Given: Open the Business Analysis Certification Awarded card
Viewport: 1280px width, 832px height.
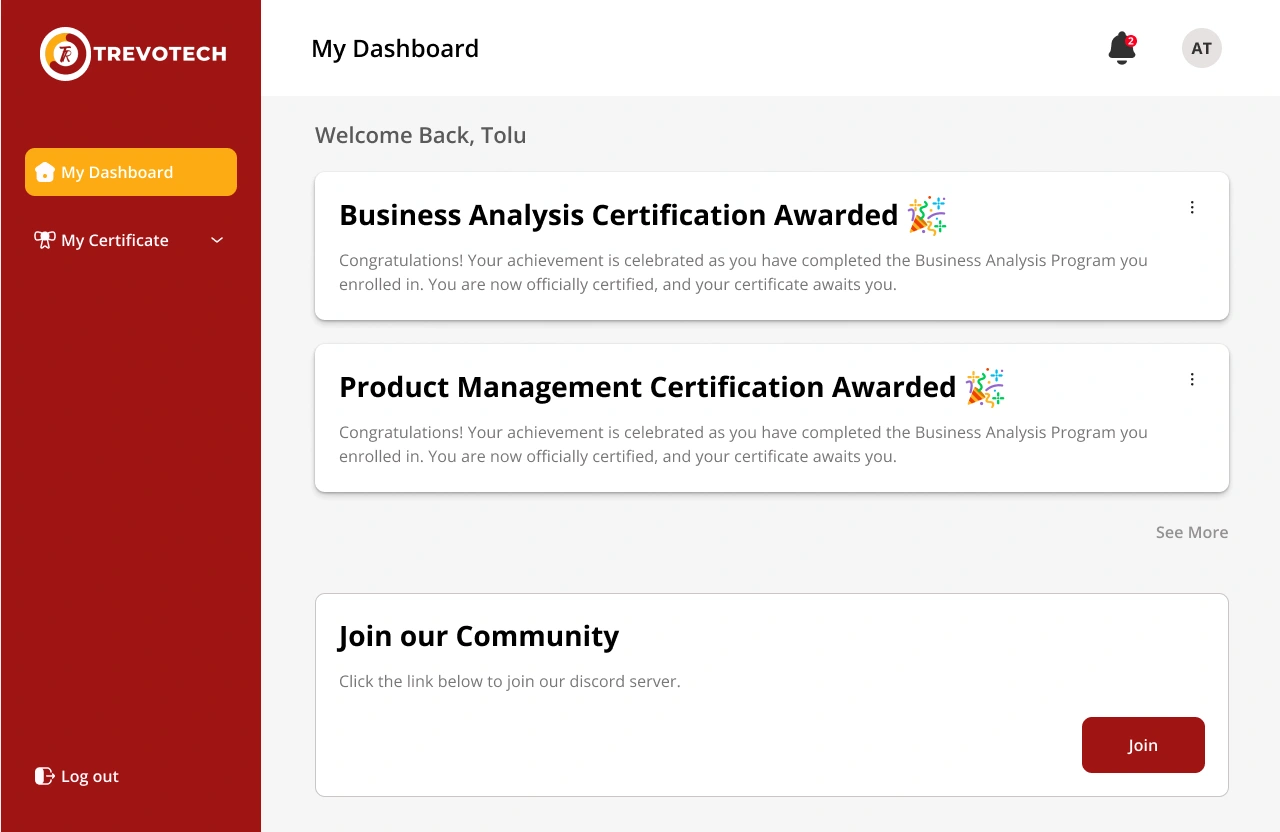Looking at the screenshot, I should [x=772, y=246].
